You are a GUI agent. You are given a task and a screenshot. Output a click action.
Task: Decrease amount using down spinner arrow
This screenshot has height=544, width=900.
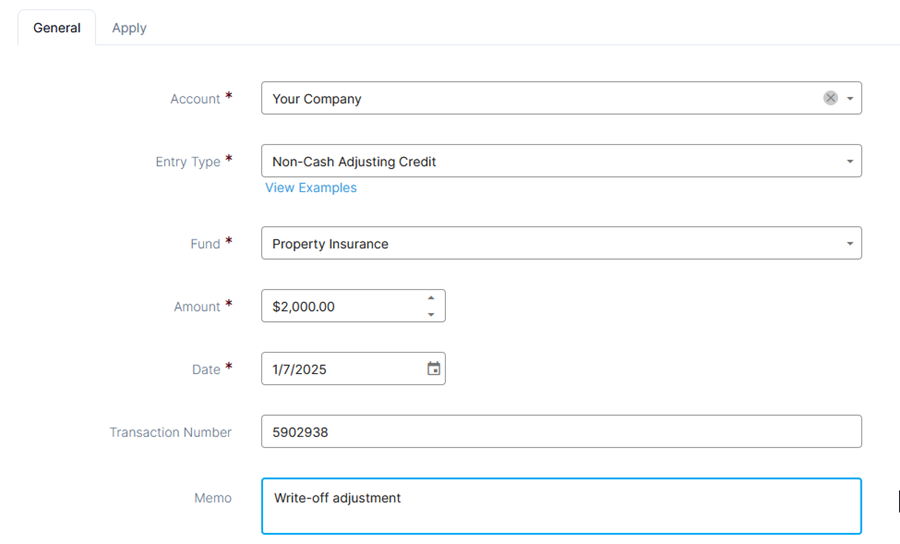(431, 314)
